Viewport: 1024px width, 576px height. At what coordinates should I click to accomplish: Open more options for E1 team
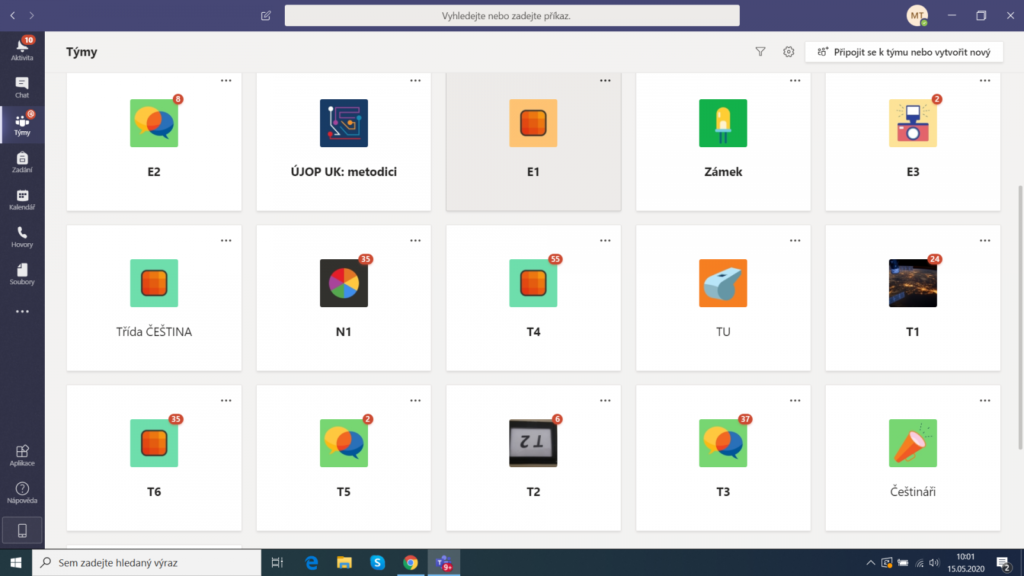[x=605, y=81]
